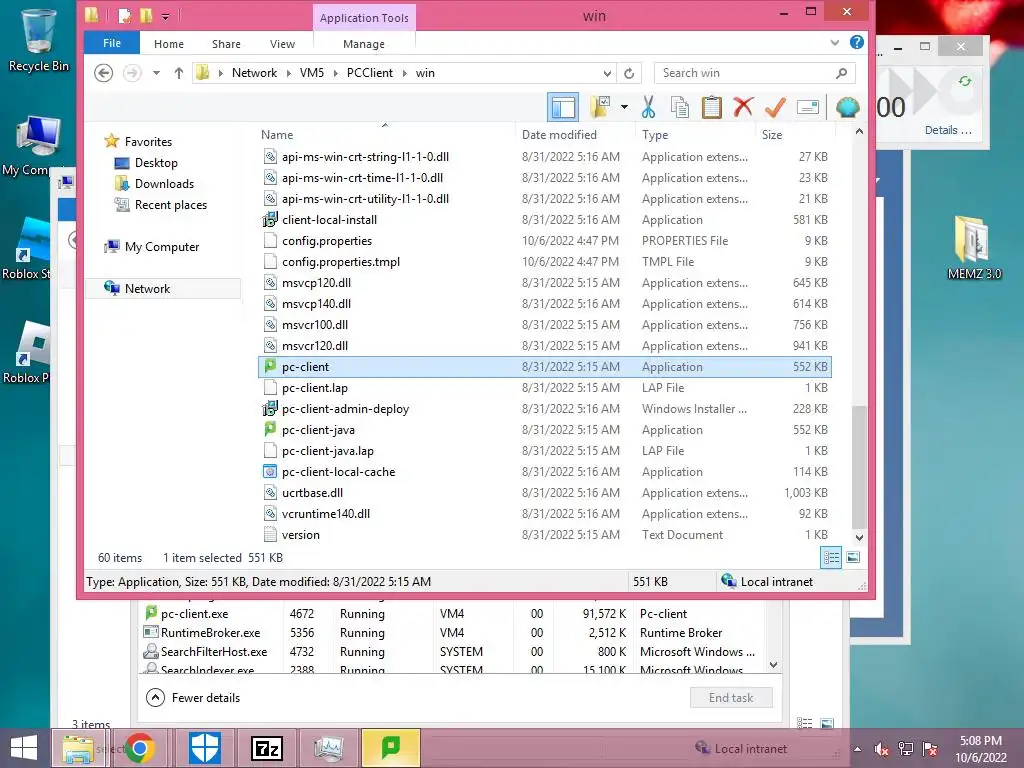
Task: Open the Manage ribbon tab
Action: pos(364,44)
